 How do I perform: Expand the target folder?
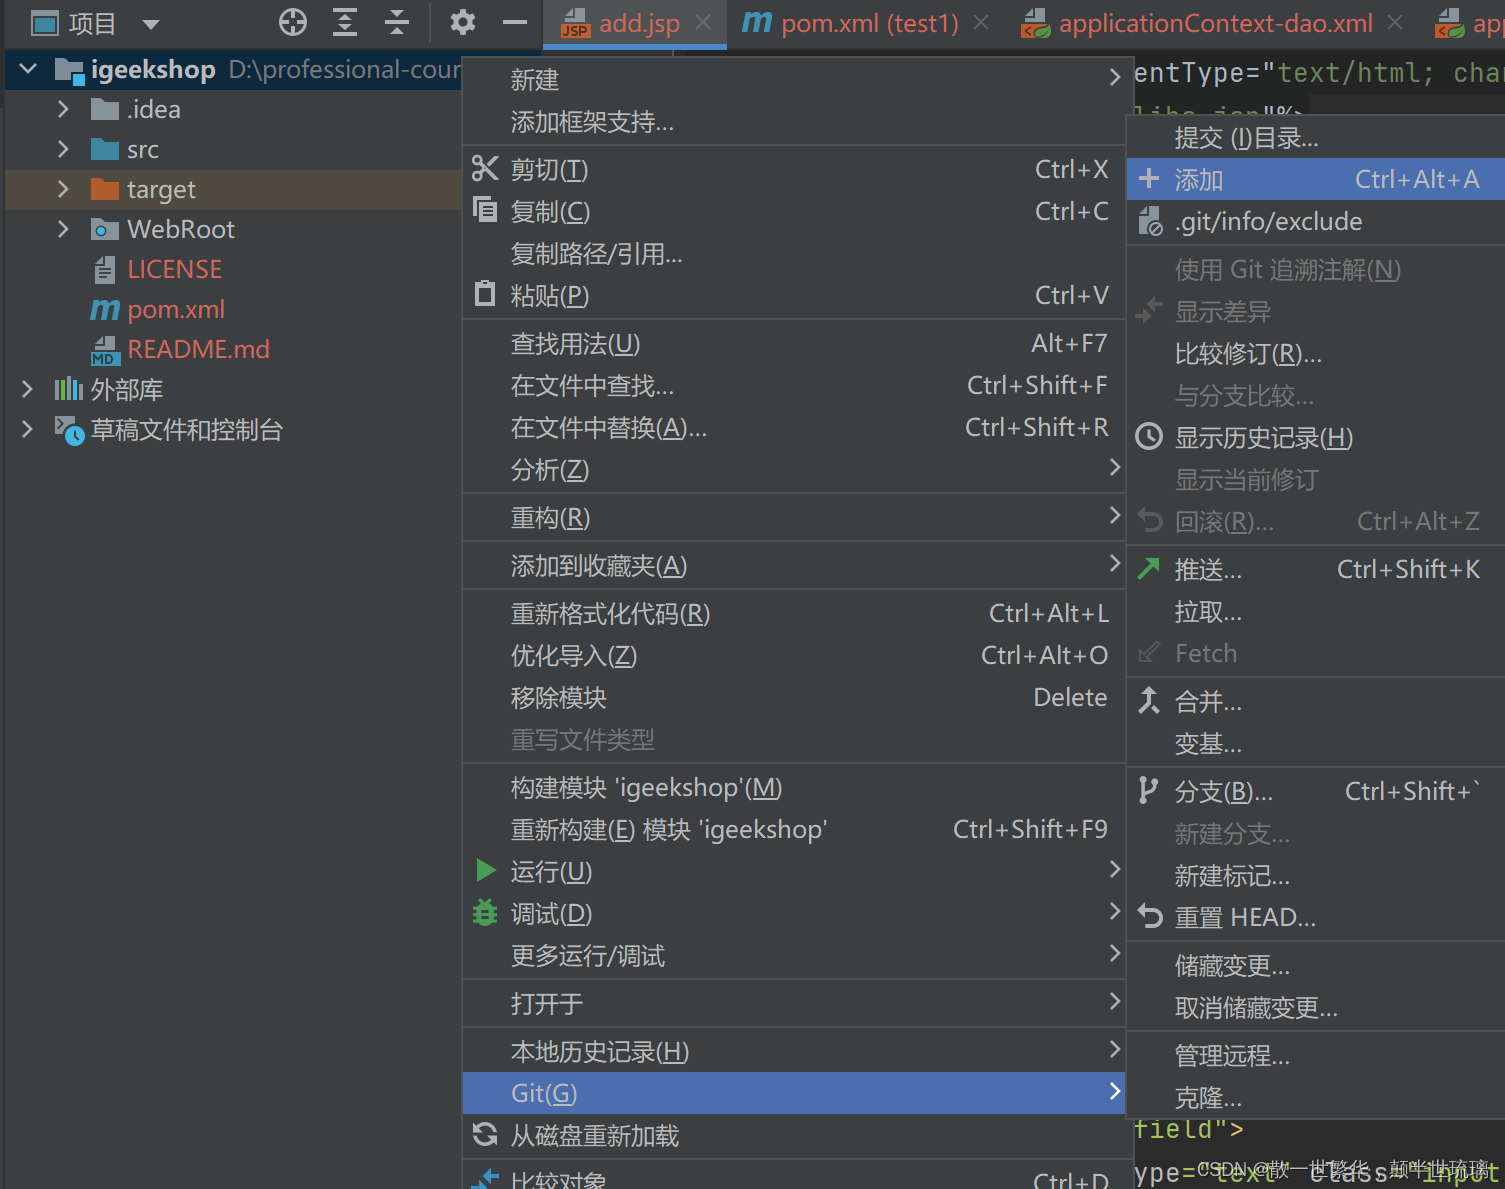coord(63,189)
